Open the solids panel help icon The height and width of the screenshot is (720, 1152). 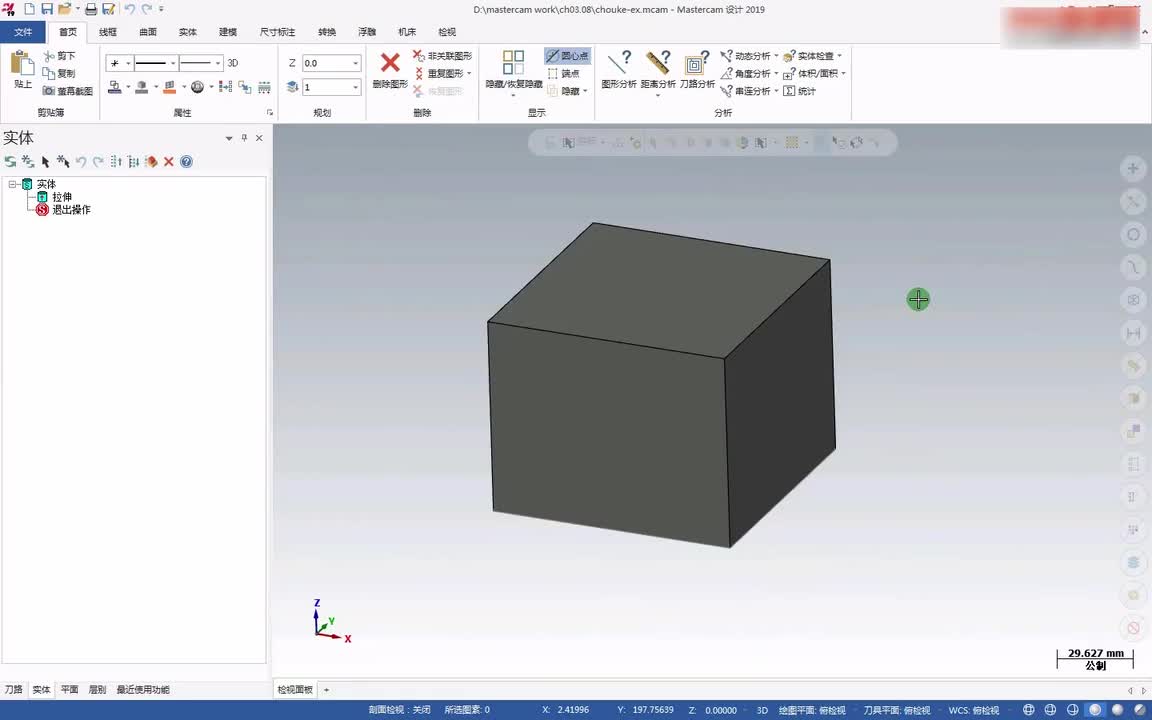187,162
